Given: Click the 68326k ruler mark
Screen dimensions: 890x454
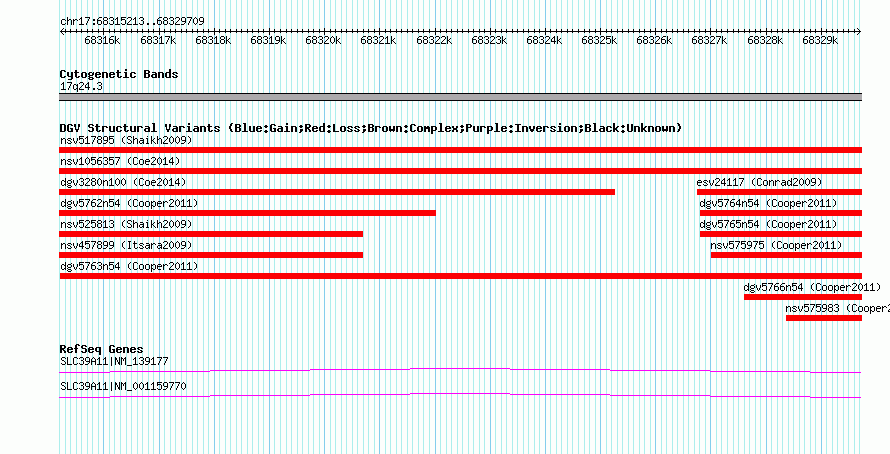Looking at the screenshot, I should click(654, 41).
